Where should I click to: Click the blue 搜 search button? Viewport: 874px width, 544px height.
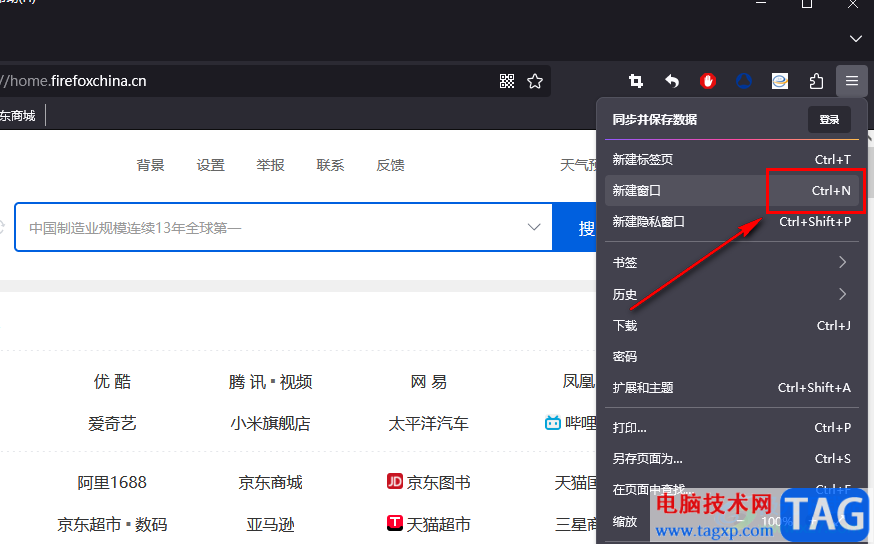[x=575, y=227]
